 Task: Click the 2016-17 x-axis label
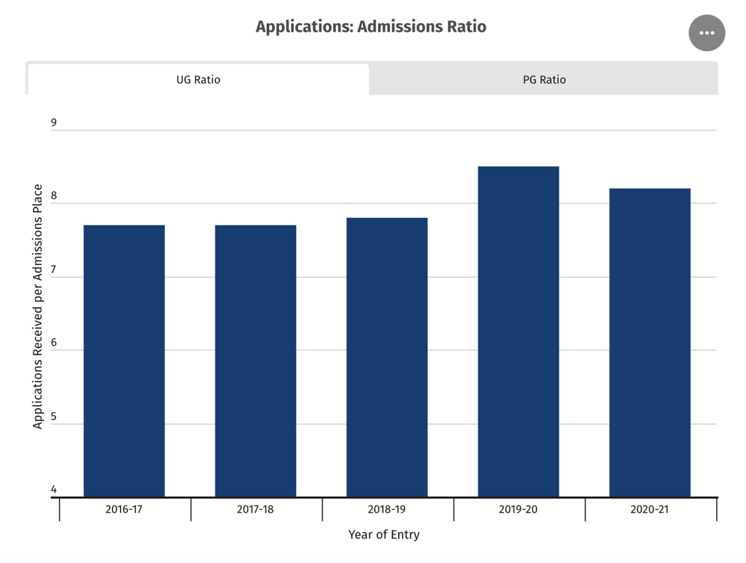(x=124, y=510)
